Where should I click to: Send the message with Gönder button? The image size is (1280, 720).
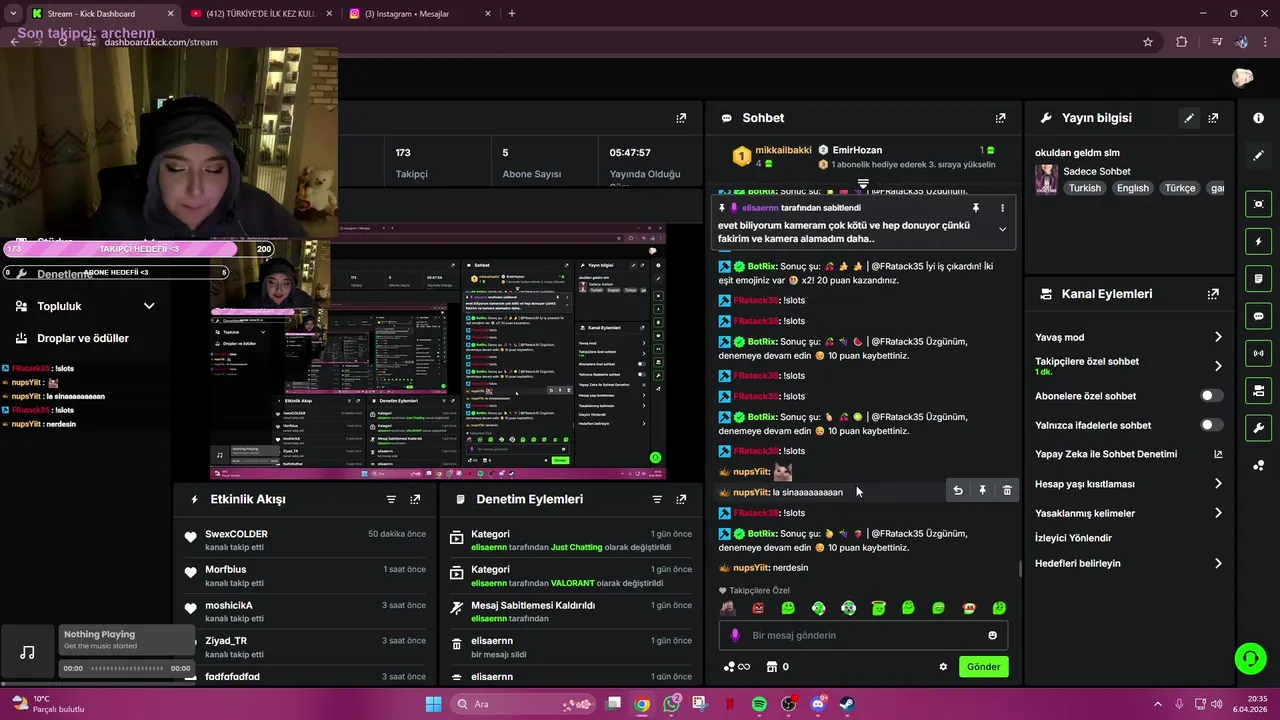click(x=983, y=667)
